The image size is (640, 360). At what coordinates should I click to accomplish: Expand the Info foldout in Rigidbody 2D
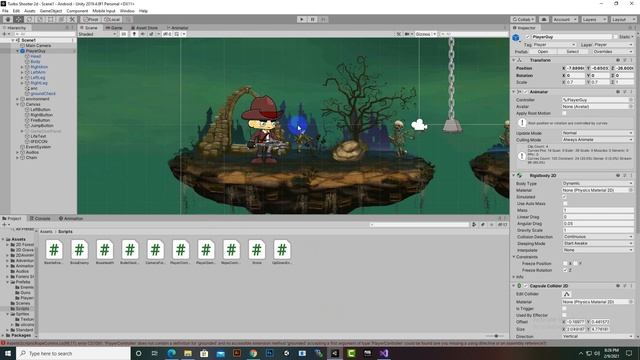(x=514, y=277)
